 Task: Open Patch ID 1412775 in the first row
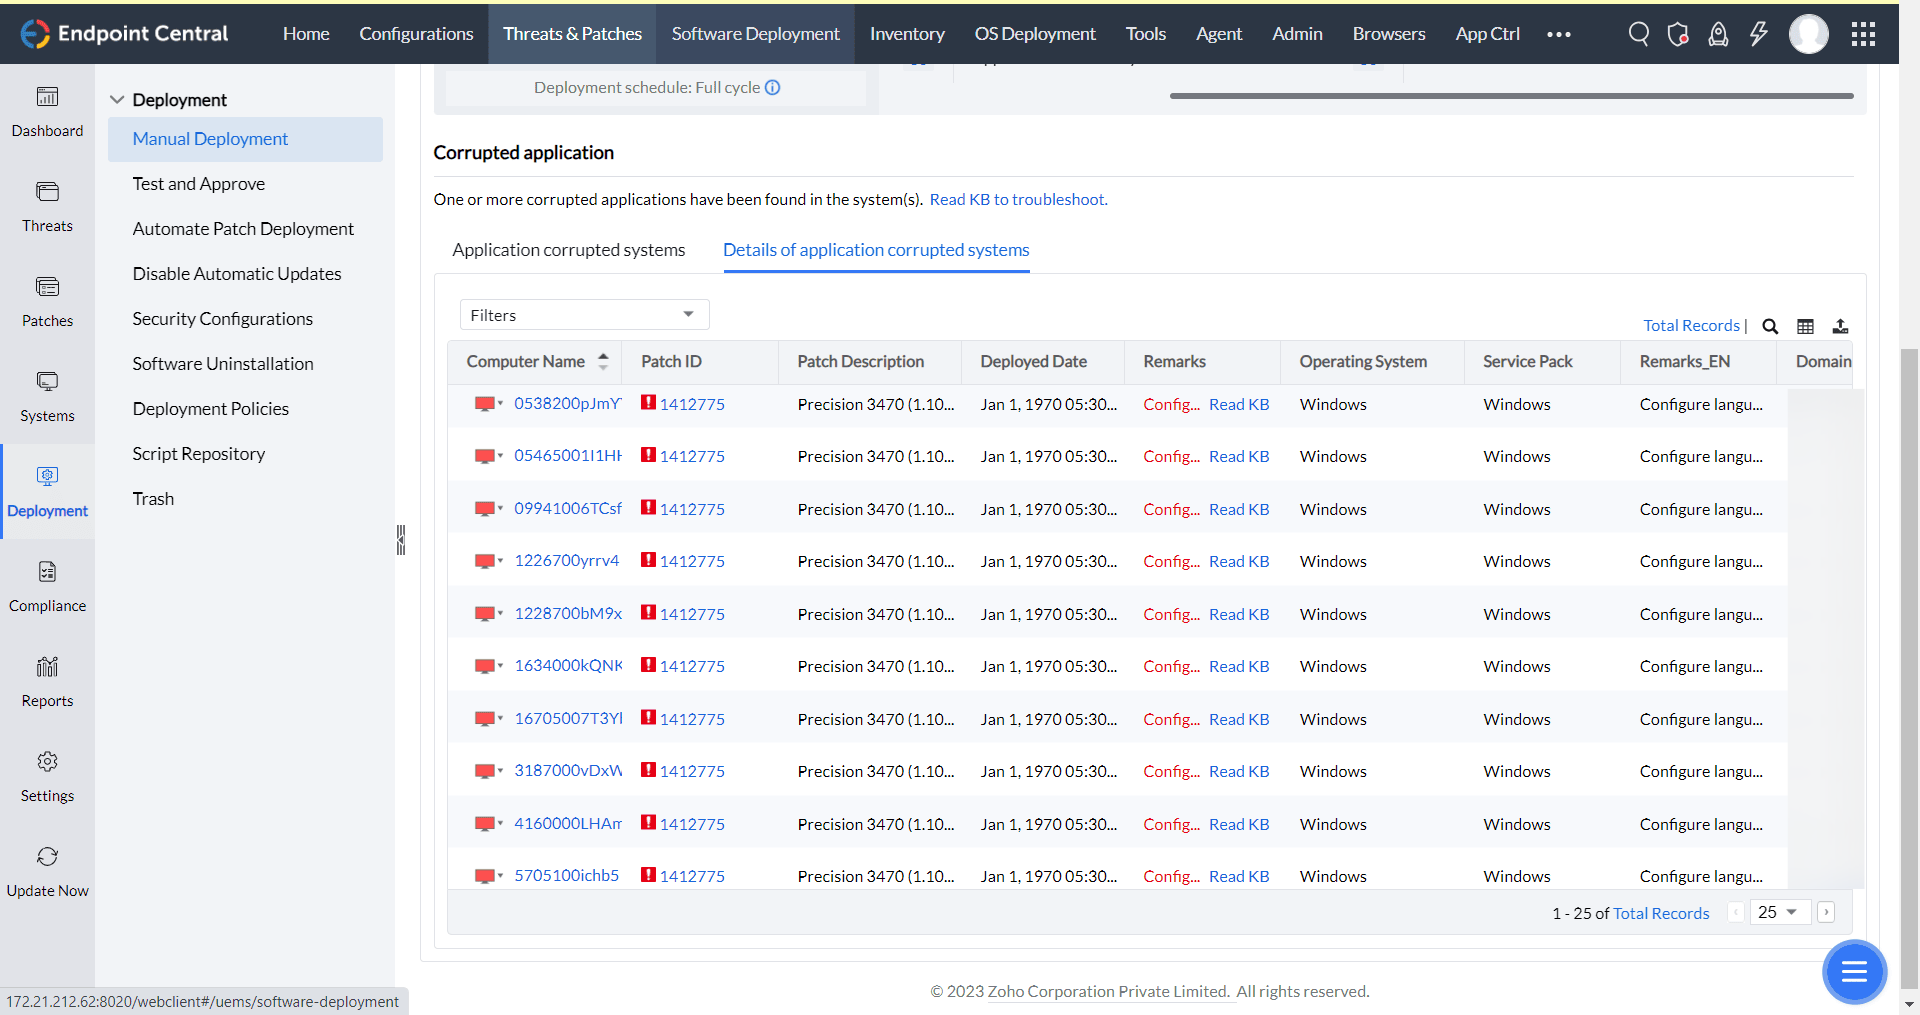[694, 404]
